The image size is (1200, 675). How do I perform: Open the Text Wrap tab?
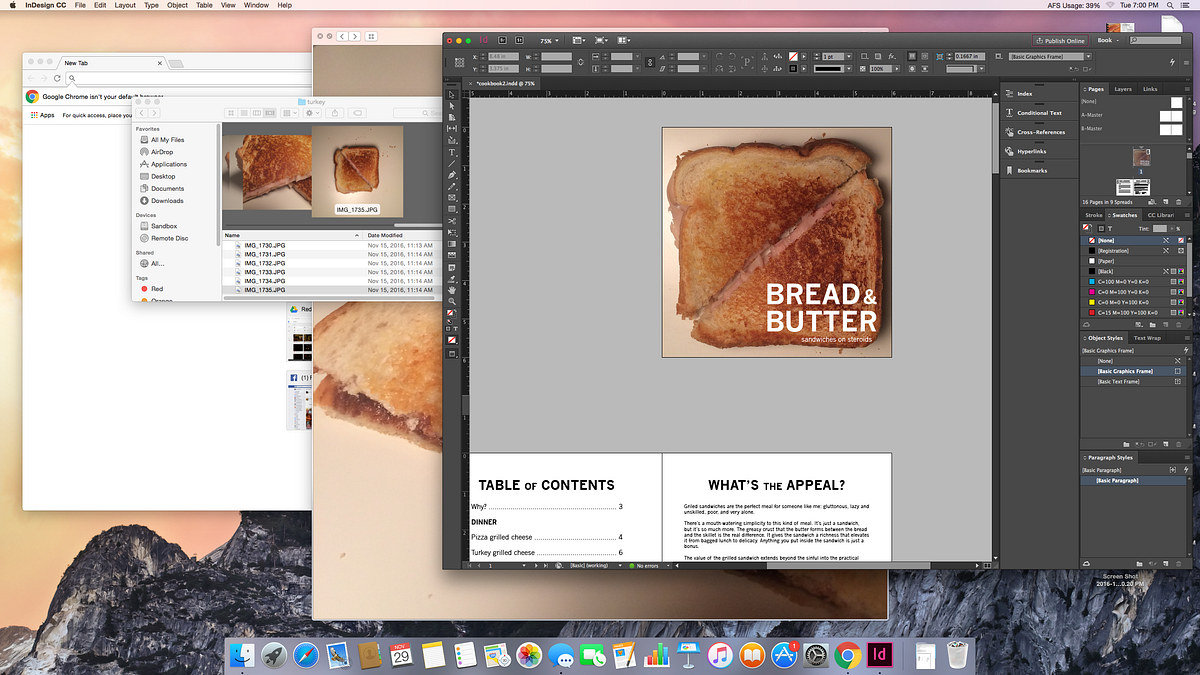[x=1147, y=338]
